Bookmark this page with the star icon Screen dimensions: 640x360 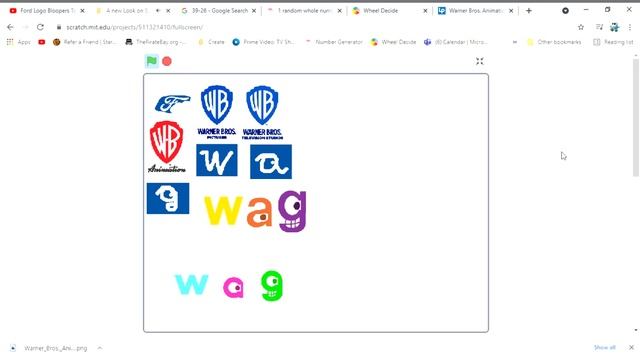581,27
